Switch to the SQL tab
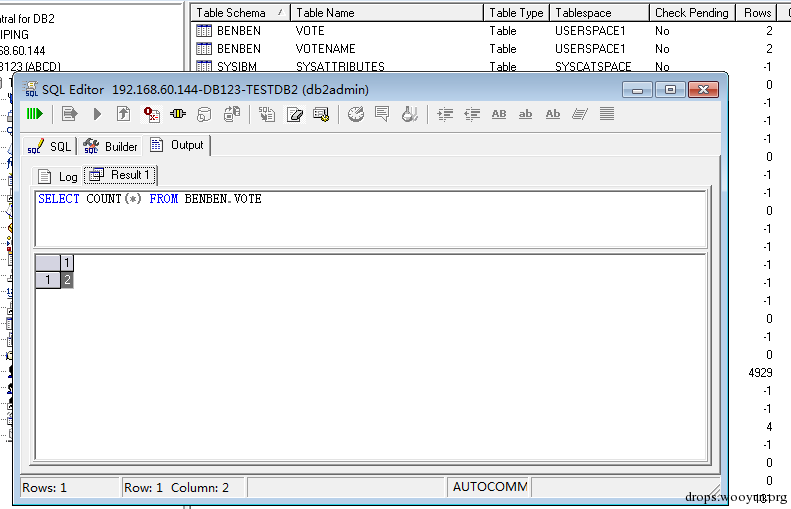Viewport: 791px width, 509px height. [49, 146]
